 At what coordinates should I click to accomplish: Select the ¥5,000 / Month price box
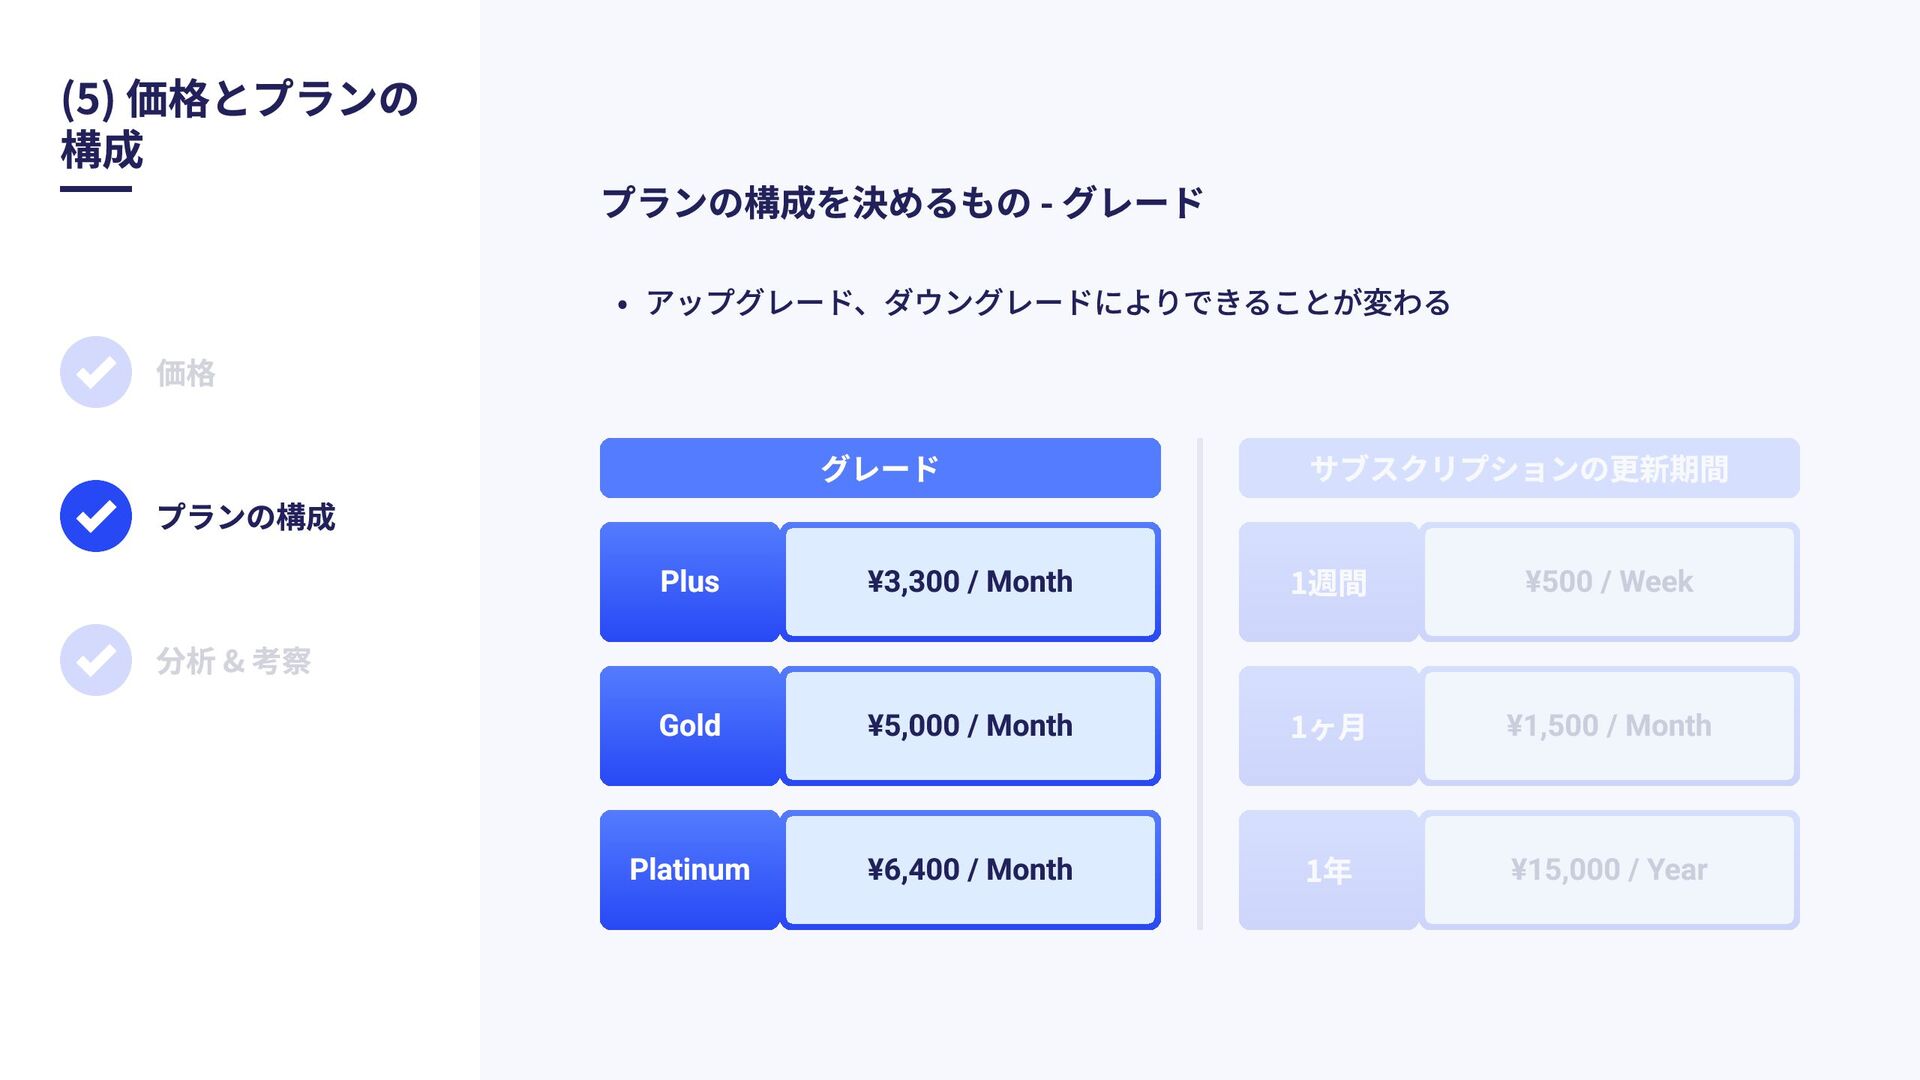point(970,726)
